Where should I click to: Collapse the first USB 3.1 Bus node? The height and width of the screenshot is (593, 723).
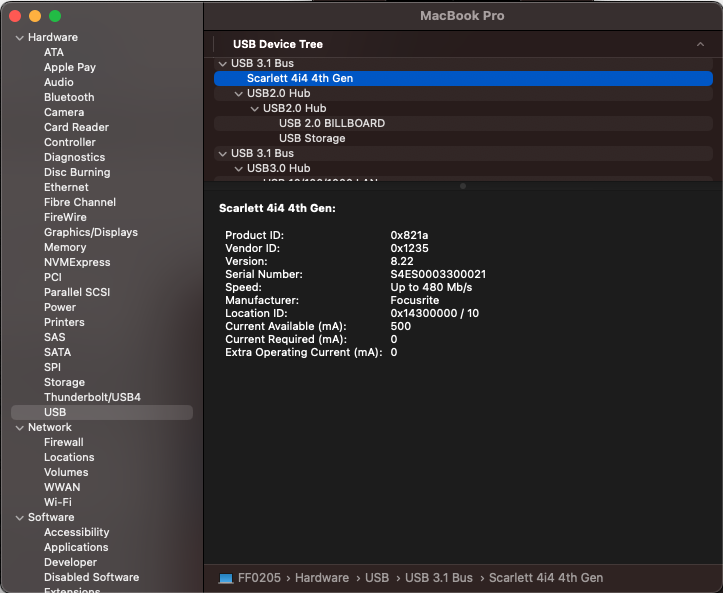[x=222, y=64]
